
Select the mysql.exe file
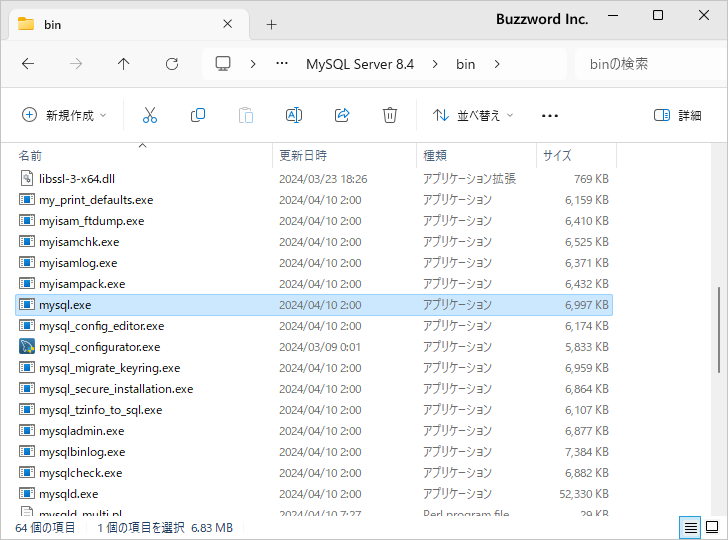tap(314, 305)
